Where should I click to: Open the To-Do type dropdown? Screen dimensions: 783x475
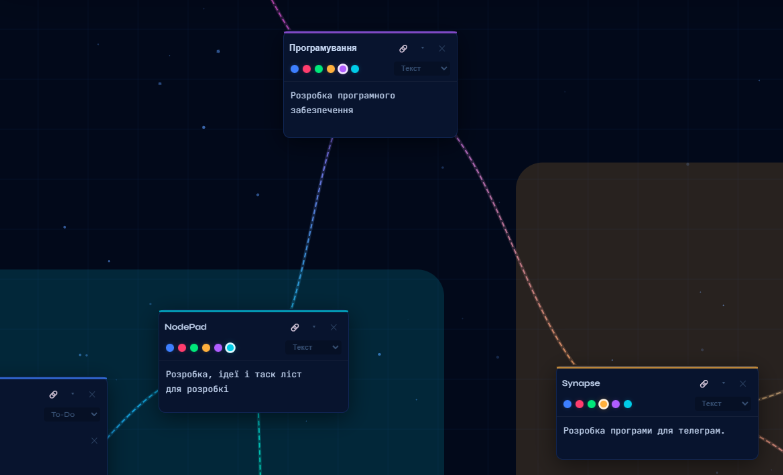pyautogui.click(x=72, y=415)
